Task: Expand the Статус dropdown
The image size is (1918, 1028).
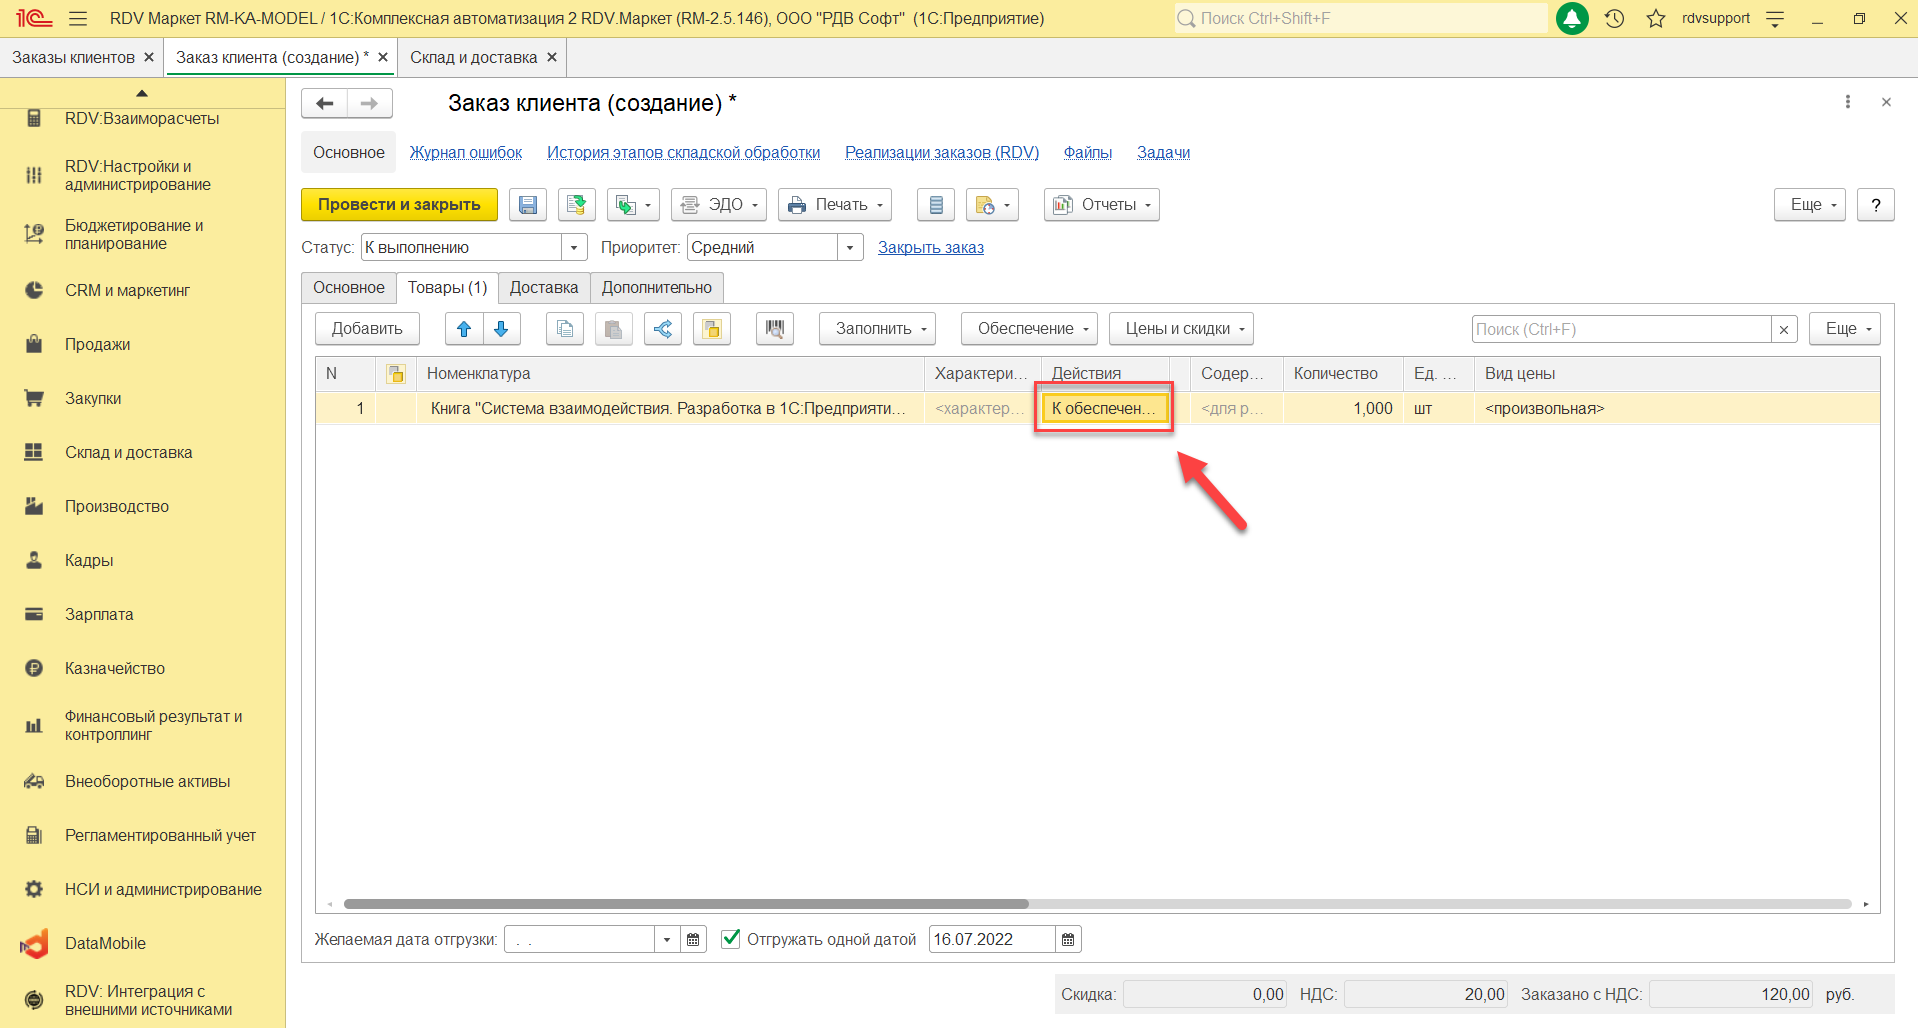Action: pos(574,248)
